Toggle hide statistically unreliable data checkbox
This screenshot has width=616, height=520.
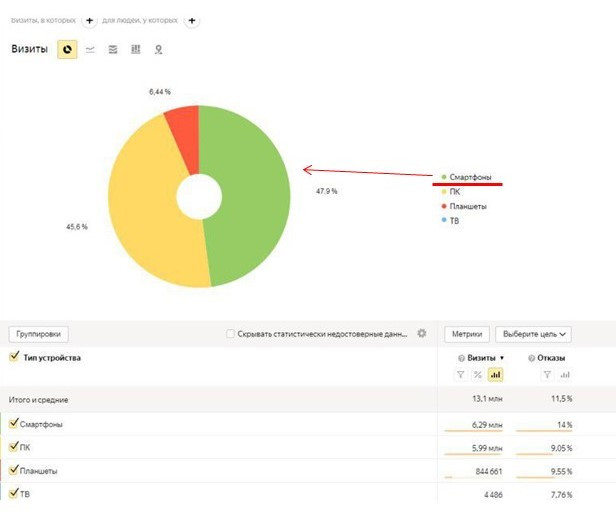point(230,334)
